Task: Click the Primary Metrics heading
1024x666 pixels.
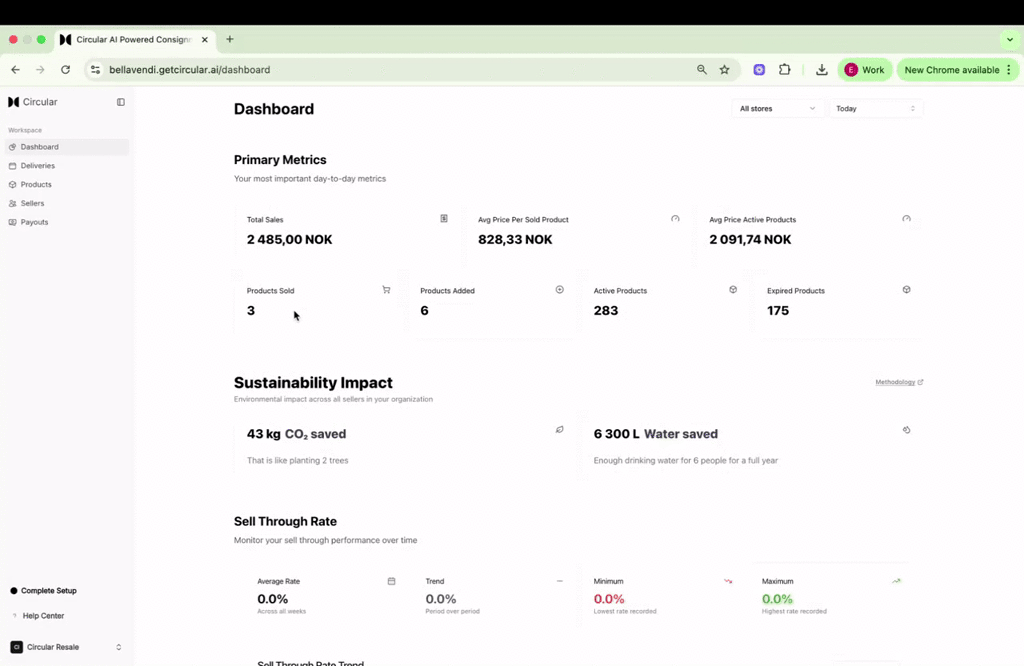Action: tap(280, 160)
